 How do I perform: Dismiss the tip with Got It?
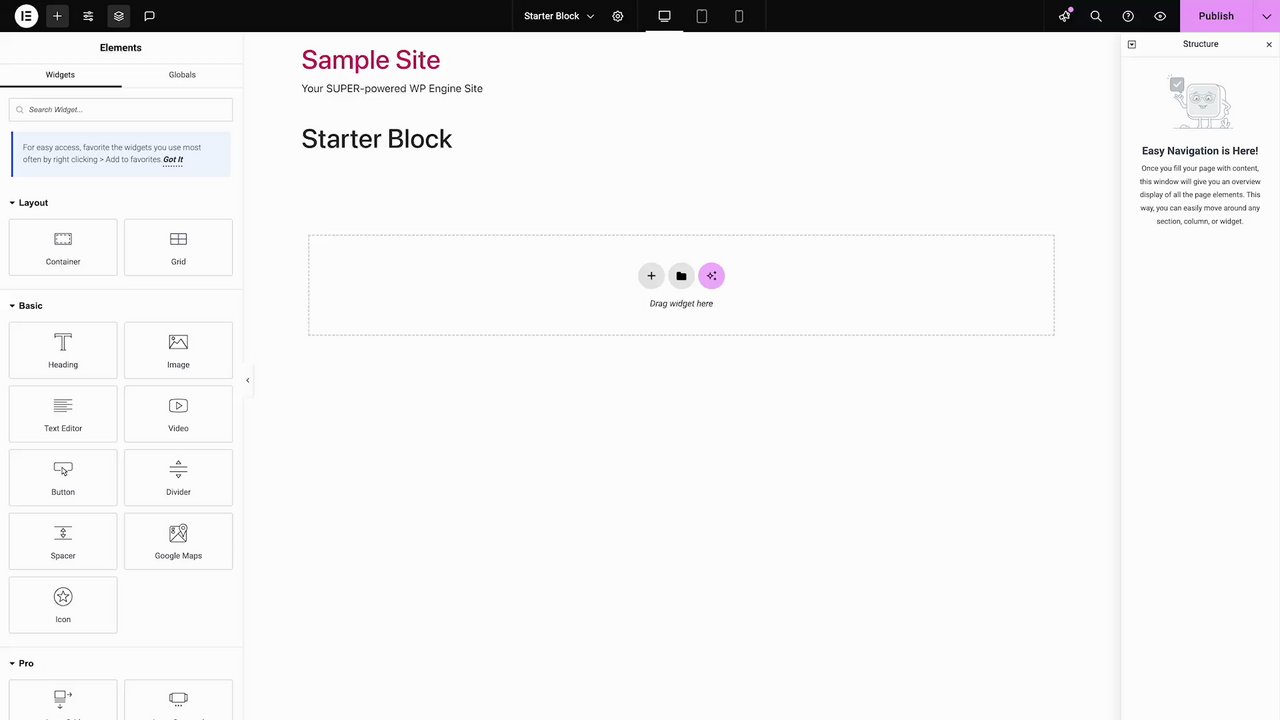click(x=173, y=160)
